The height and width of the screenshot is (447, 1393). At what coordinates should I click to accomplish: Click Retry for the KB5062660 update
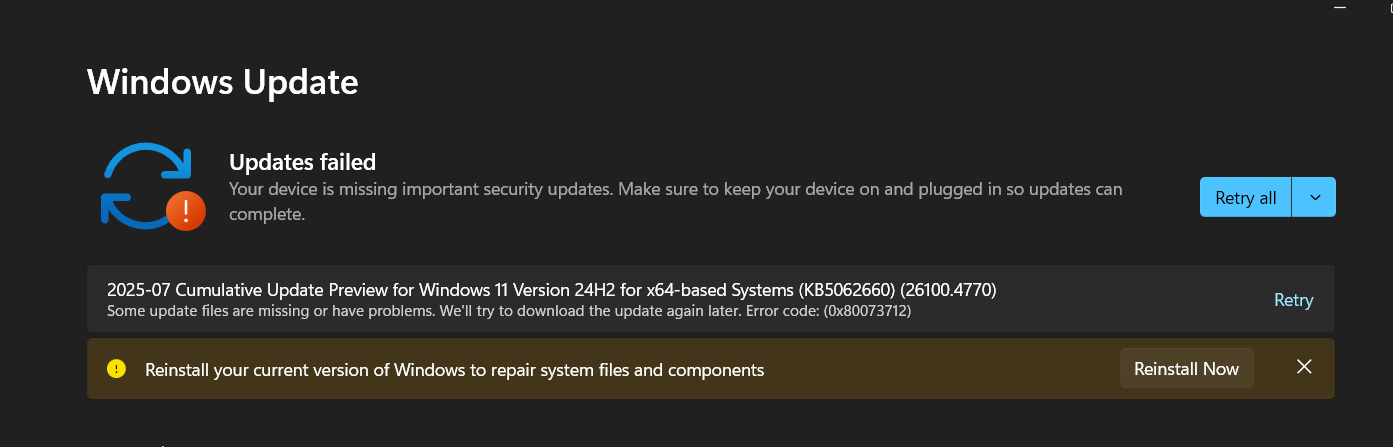[1293, 299]
